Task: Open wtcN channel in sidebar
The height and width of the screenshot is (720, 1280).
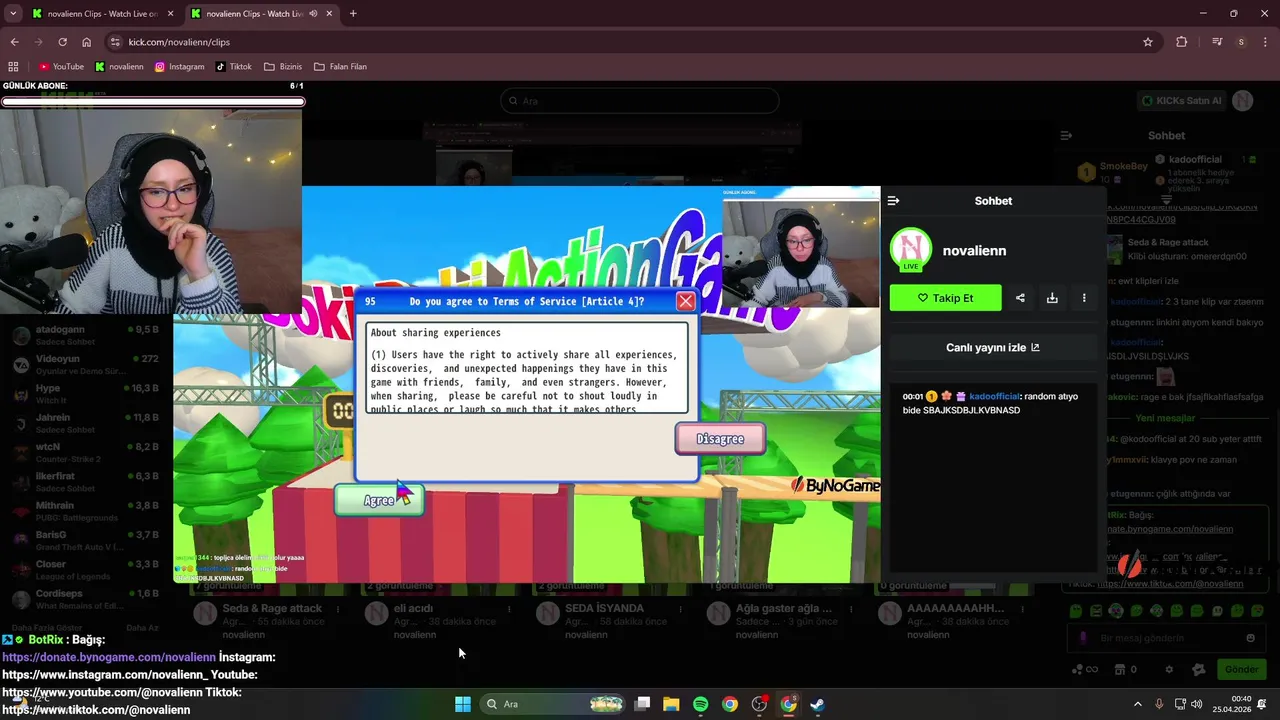Action: [x=86, y=453]
